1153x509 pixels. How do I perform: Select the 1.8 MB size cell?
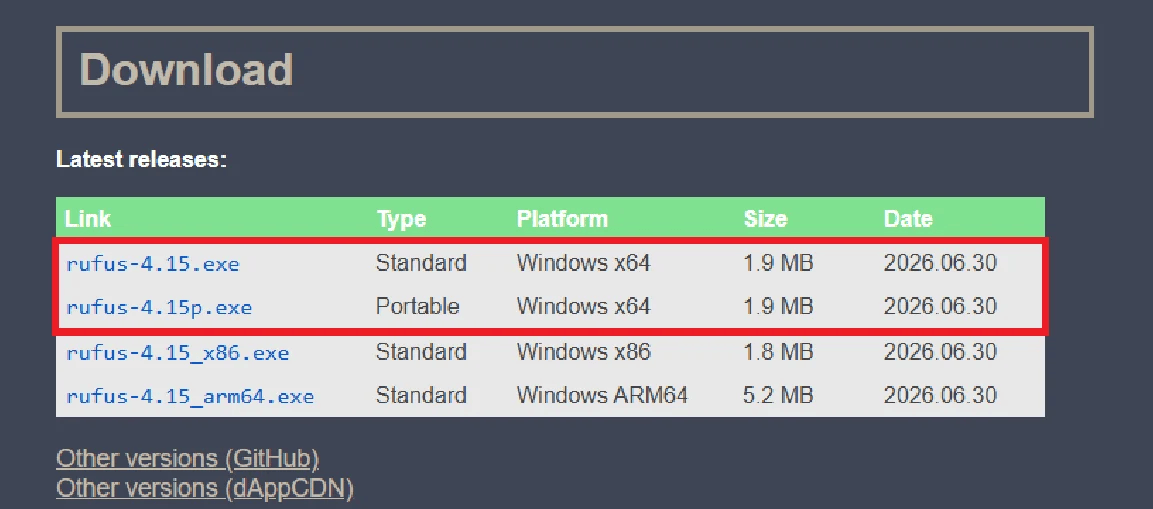778,352
